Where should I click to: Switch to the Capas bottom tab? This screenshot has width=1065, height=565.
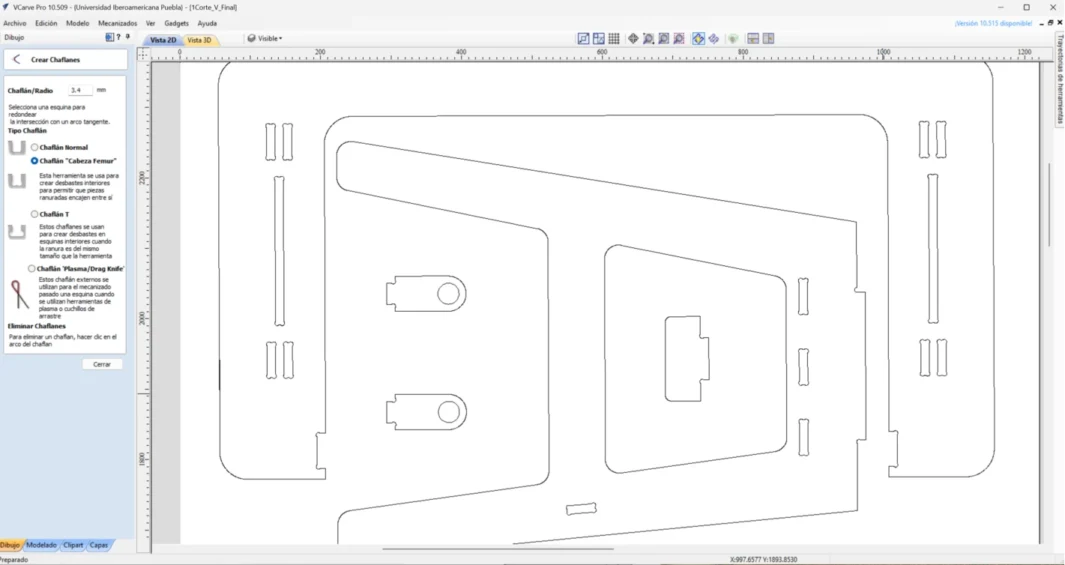tap(99, 545)
